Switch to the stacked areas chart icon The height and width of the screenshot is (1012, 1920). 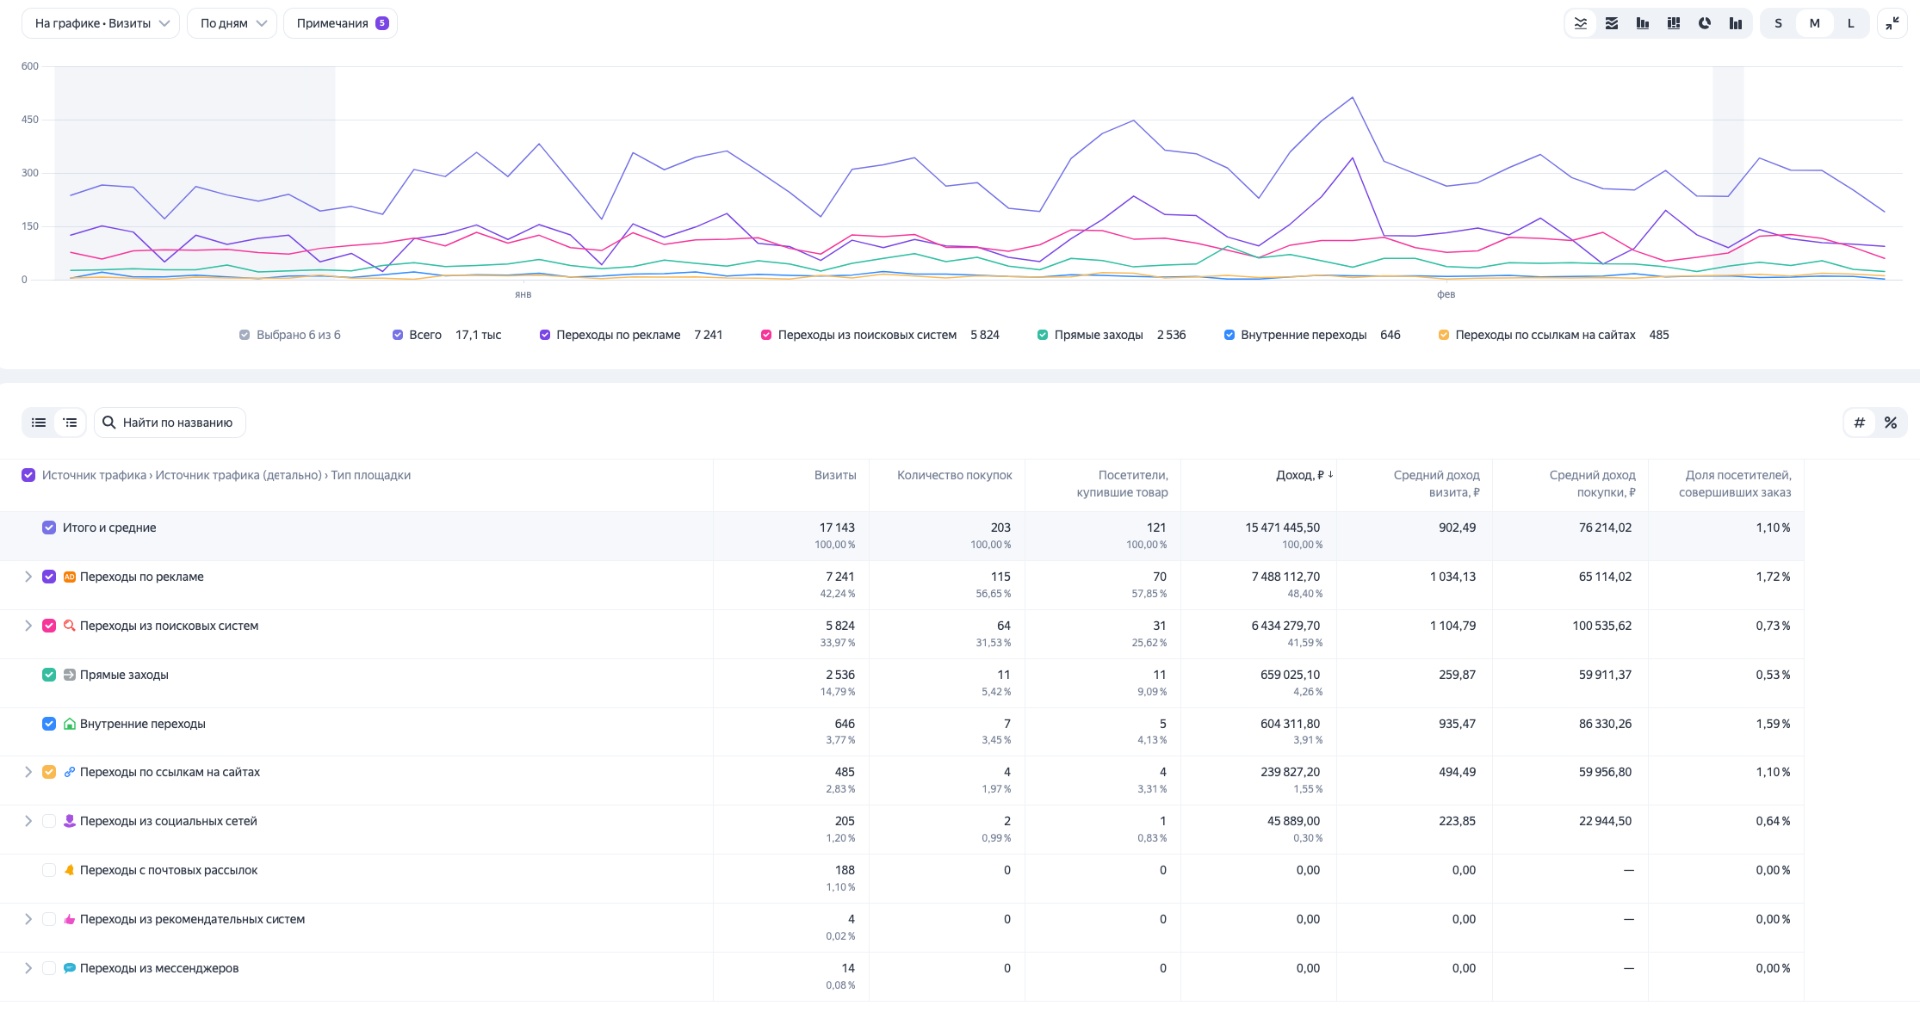1612,23
